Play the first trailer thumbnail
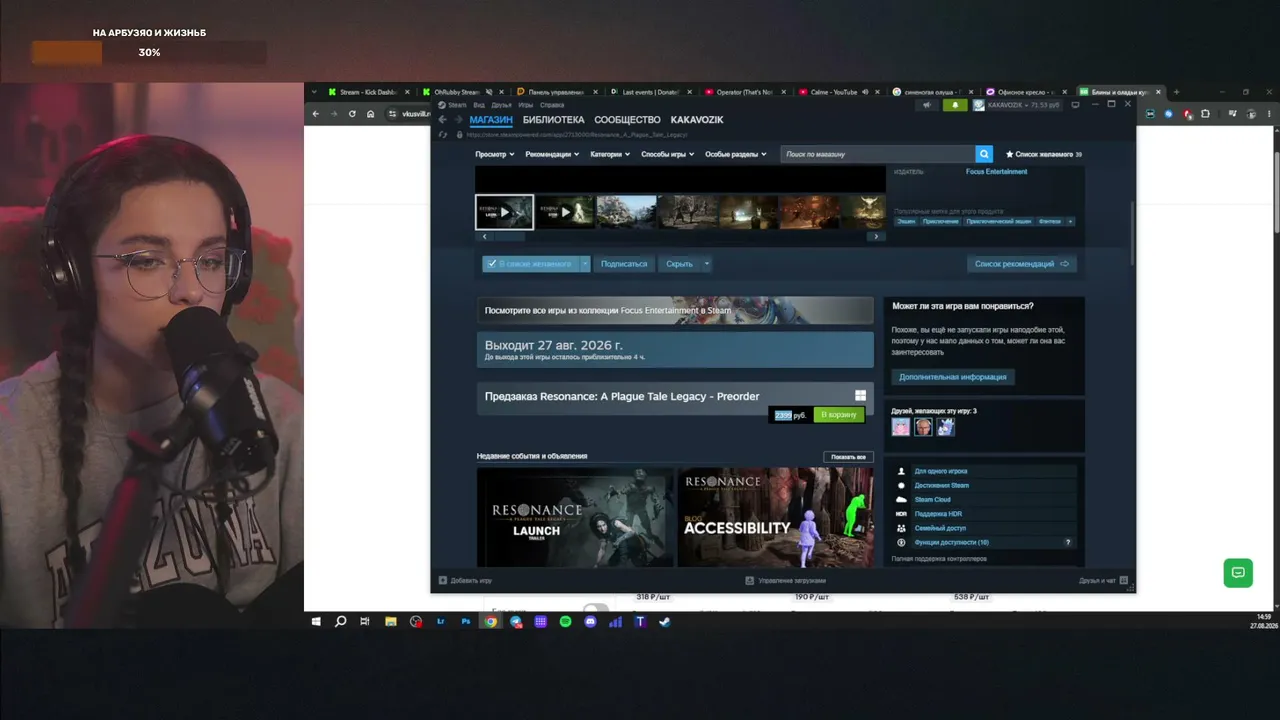 pos(504,212)
